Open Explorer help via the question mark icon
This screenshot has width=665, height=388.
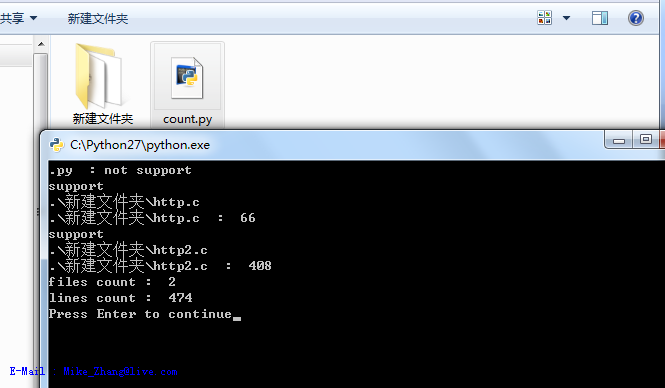(x=636, y=18)
